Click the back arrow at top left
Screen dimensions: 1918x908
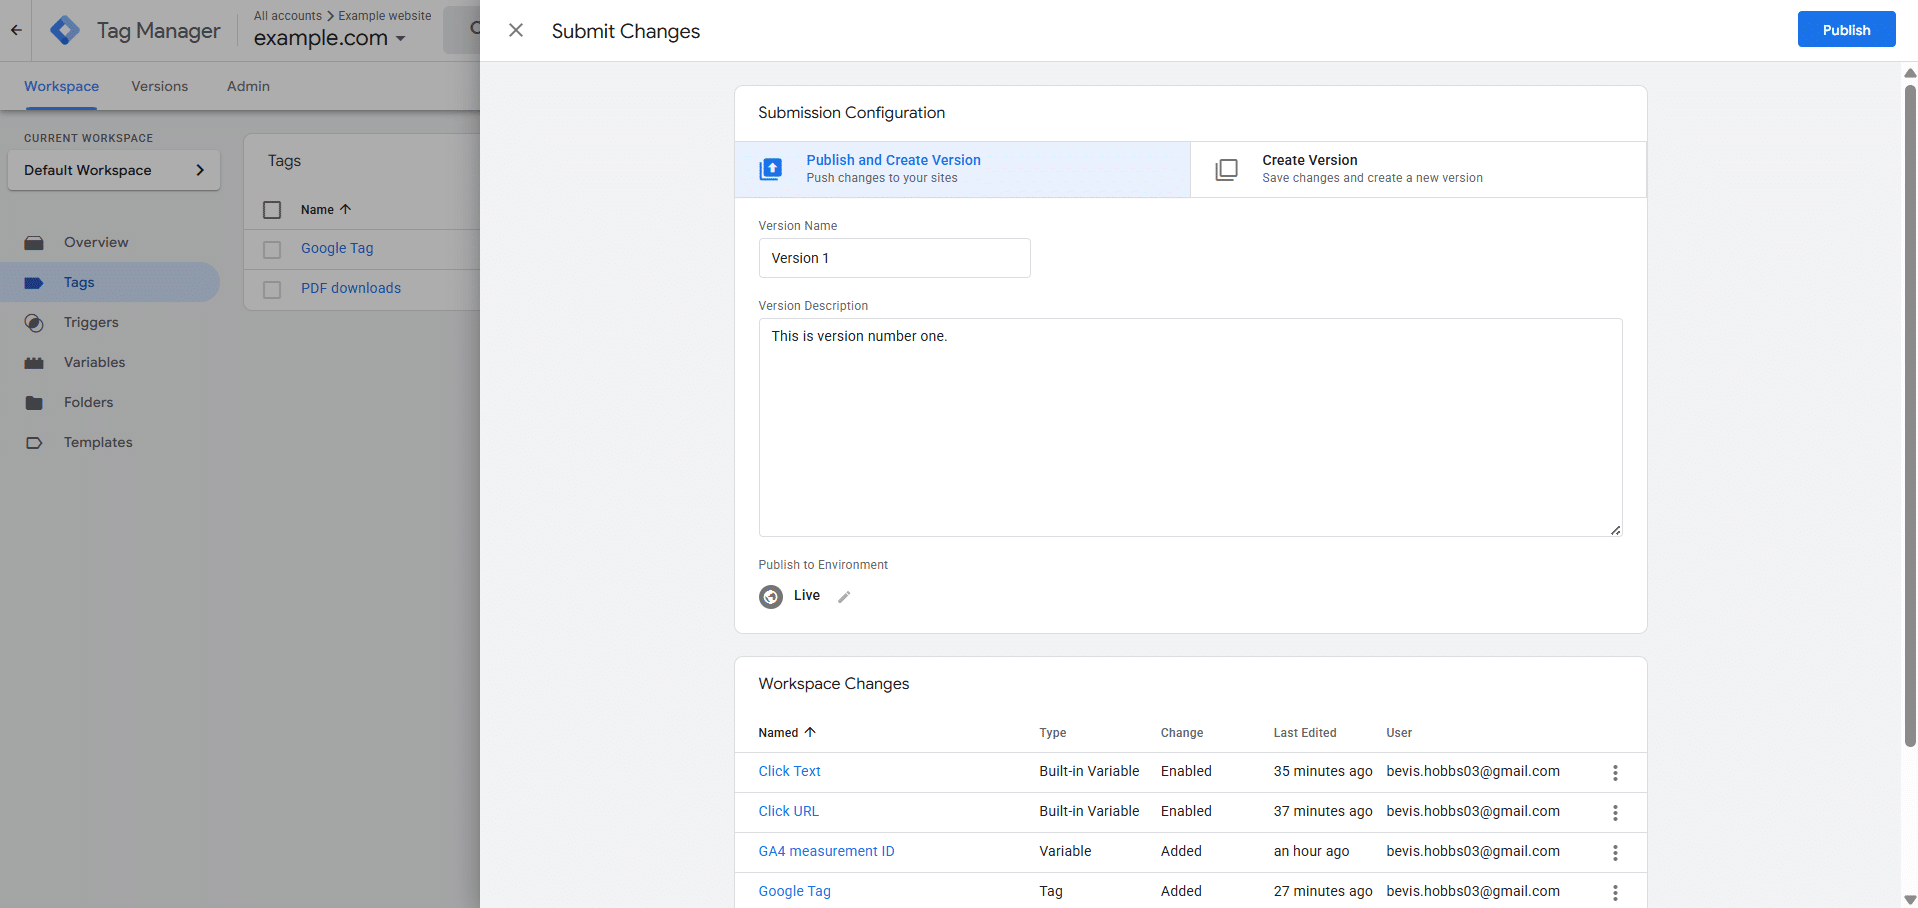[15, 30]
